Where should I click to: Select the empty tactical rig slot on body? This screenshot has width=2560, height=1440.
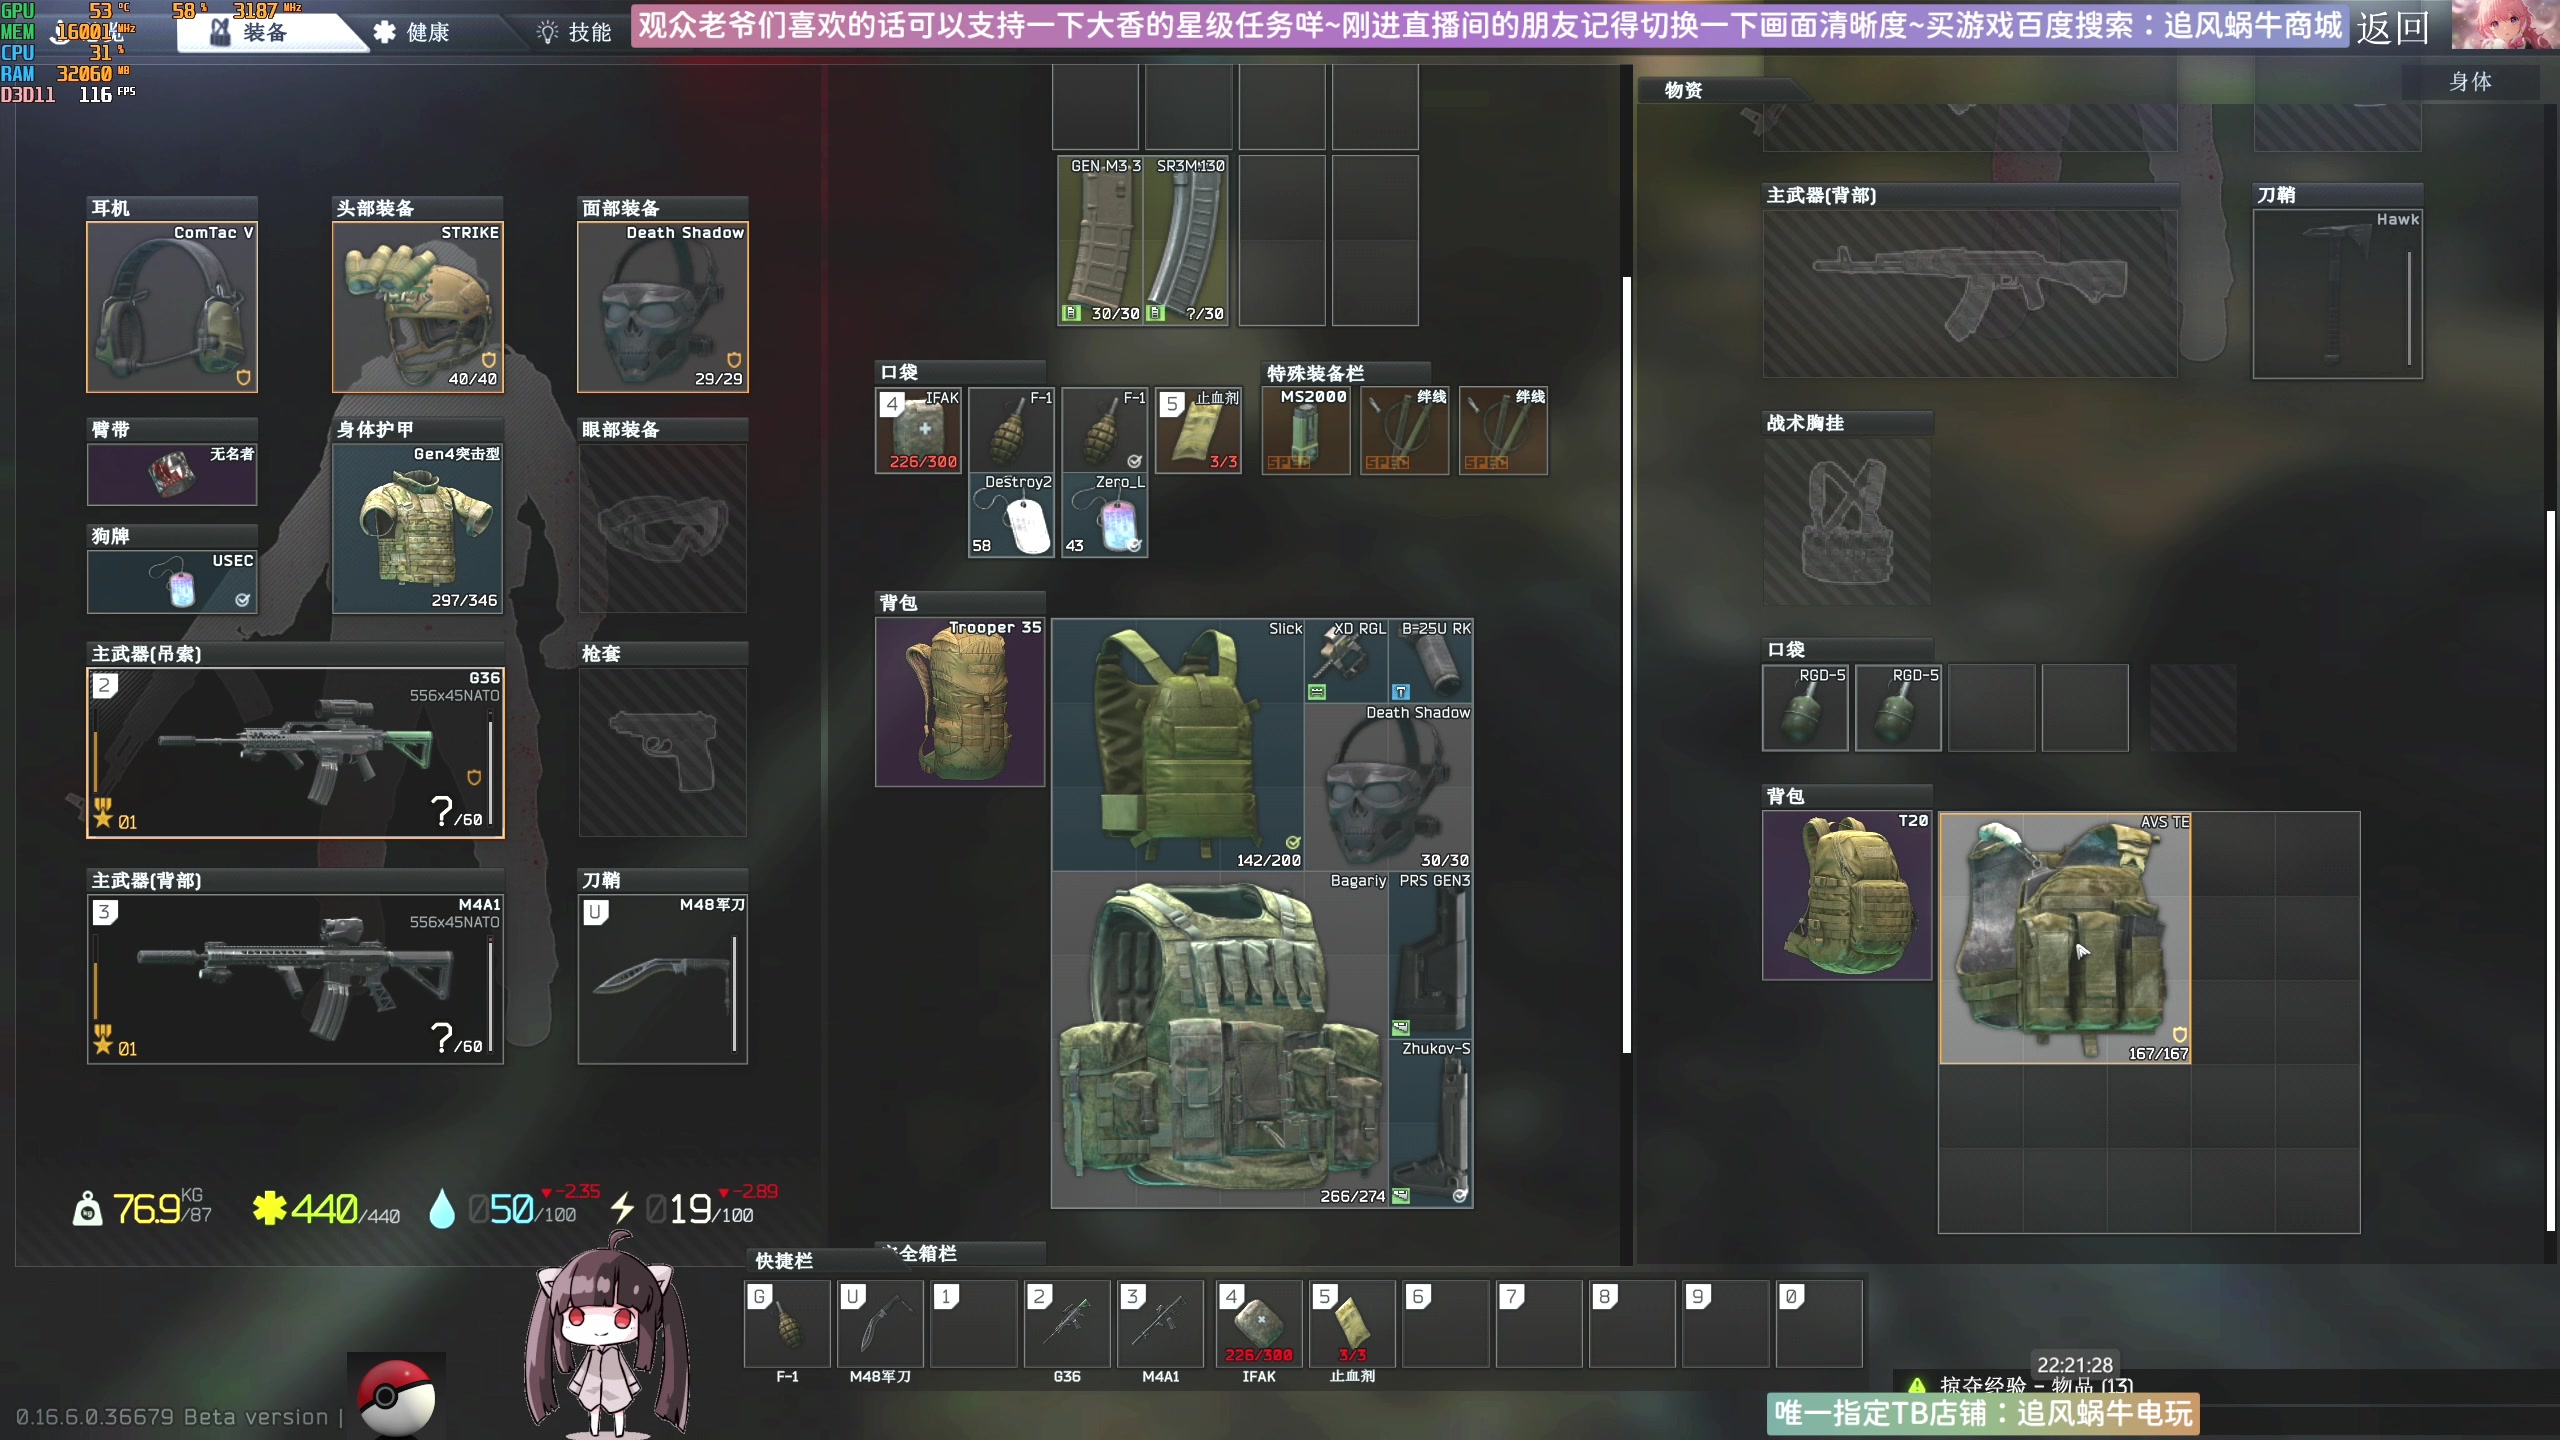click(x=1847, y=522)
